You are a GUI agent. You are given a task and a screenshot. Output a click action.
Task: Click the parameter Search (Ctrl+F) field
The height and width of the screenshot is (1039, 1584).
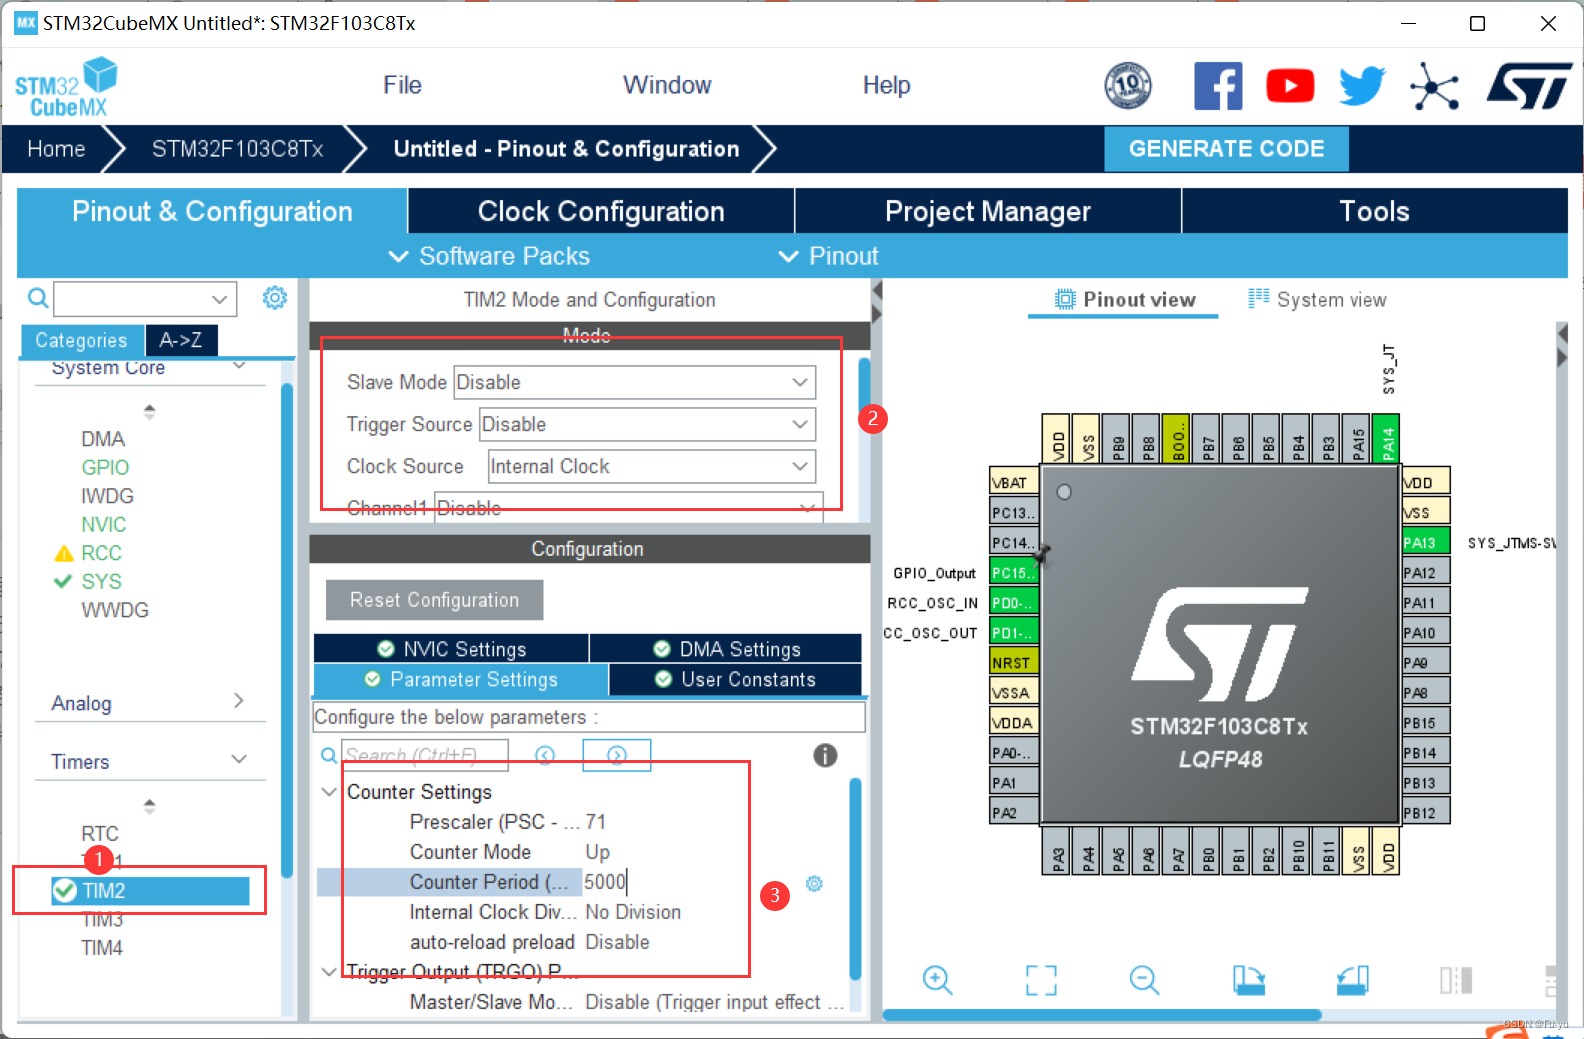(425, 755)
